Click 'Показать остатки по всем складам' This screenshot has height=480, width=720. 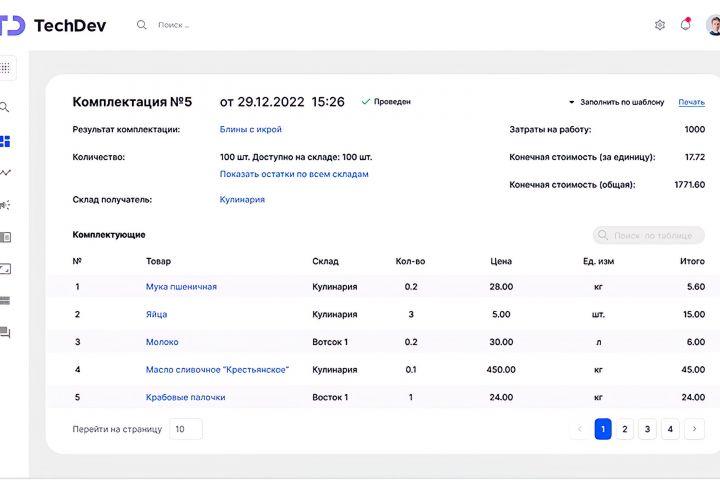294,174
